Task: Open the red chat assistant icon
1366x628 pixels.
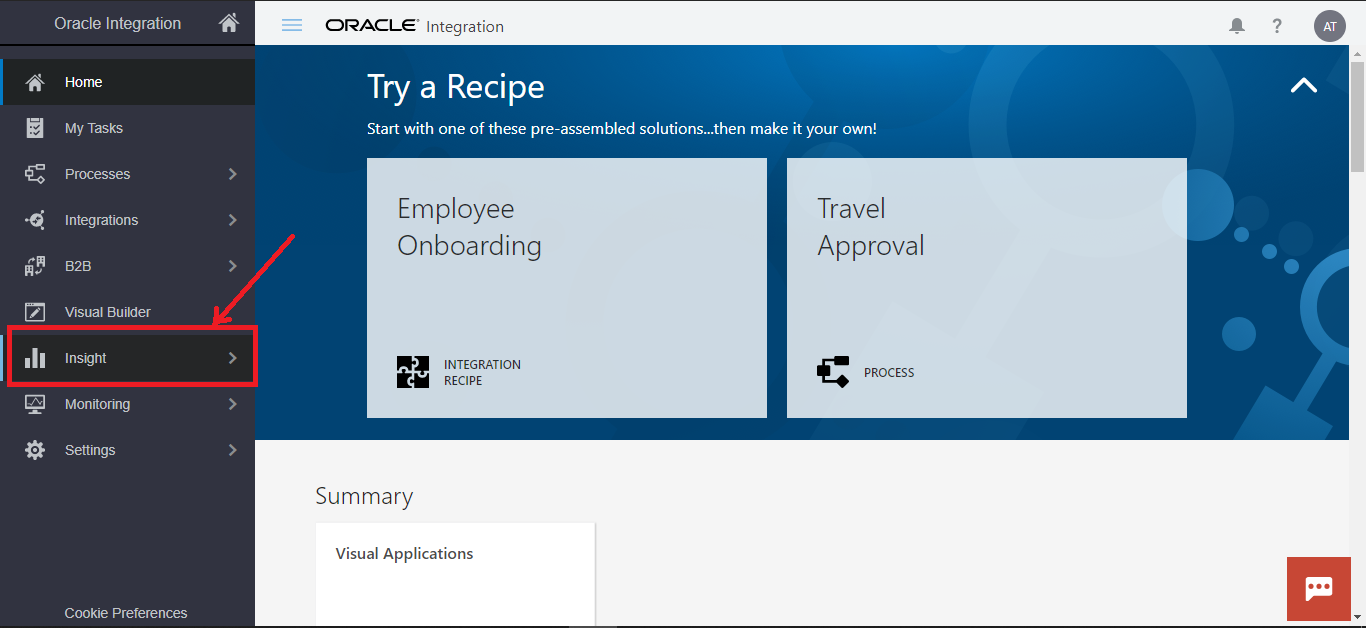Action: tap(1318, 588)
